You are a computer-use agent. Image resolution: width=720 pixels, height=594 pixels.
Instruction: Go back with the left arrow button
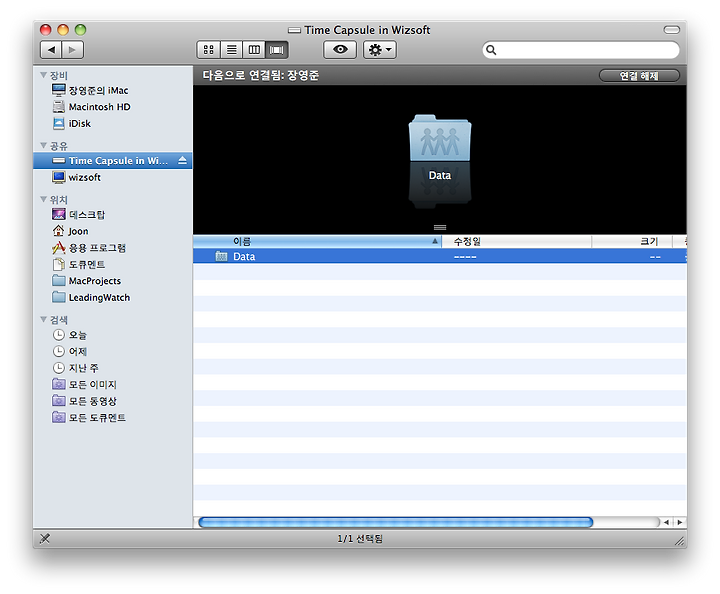tap(51, 50)
